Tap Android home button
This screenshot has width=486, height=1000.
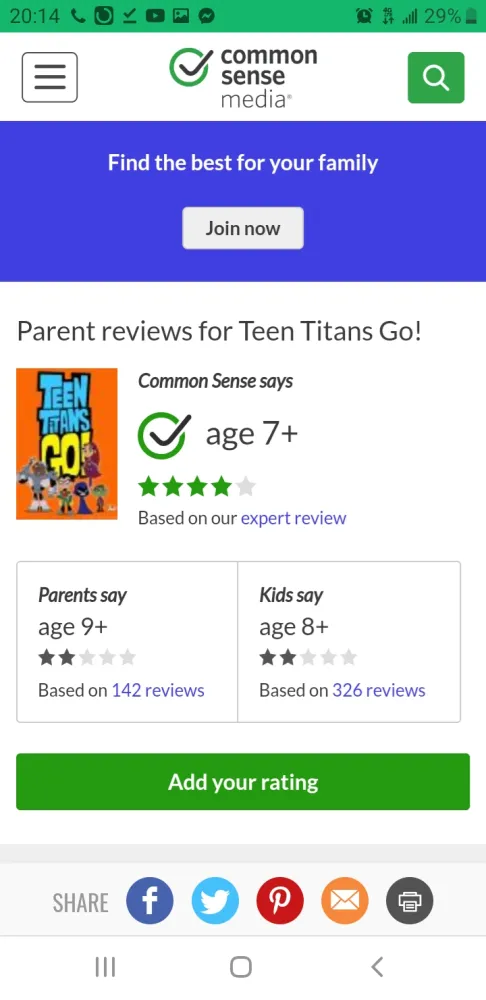tap(241, 967)
